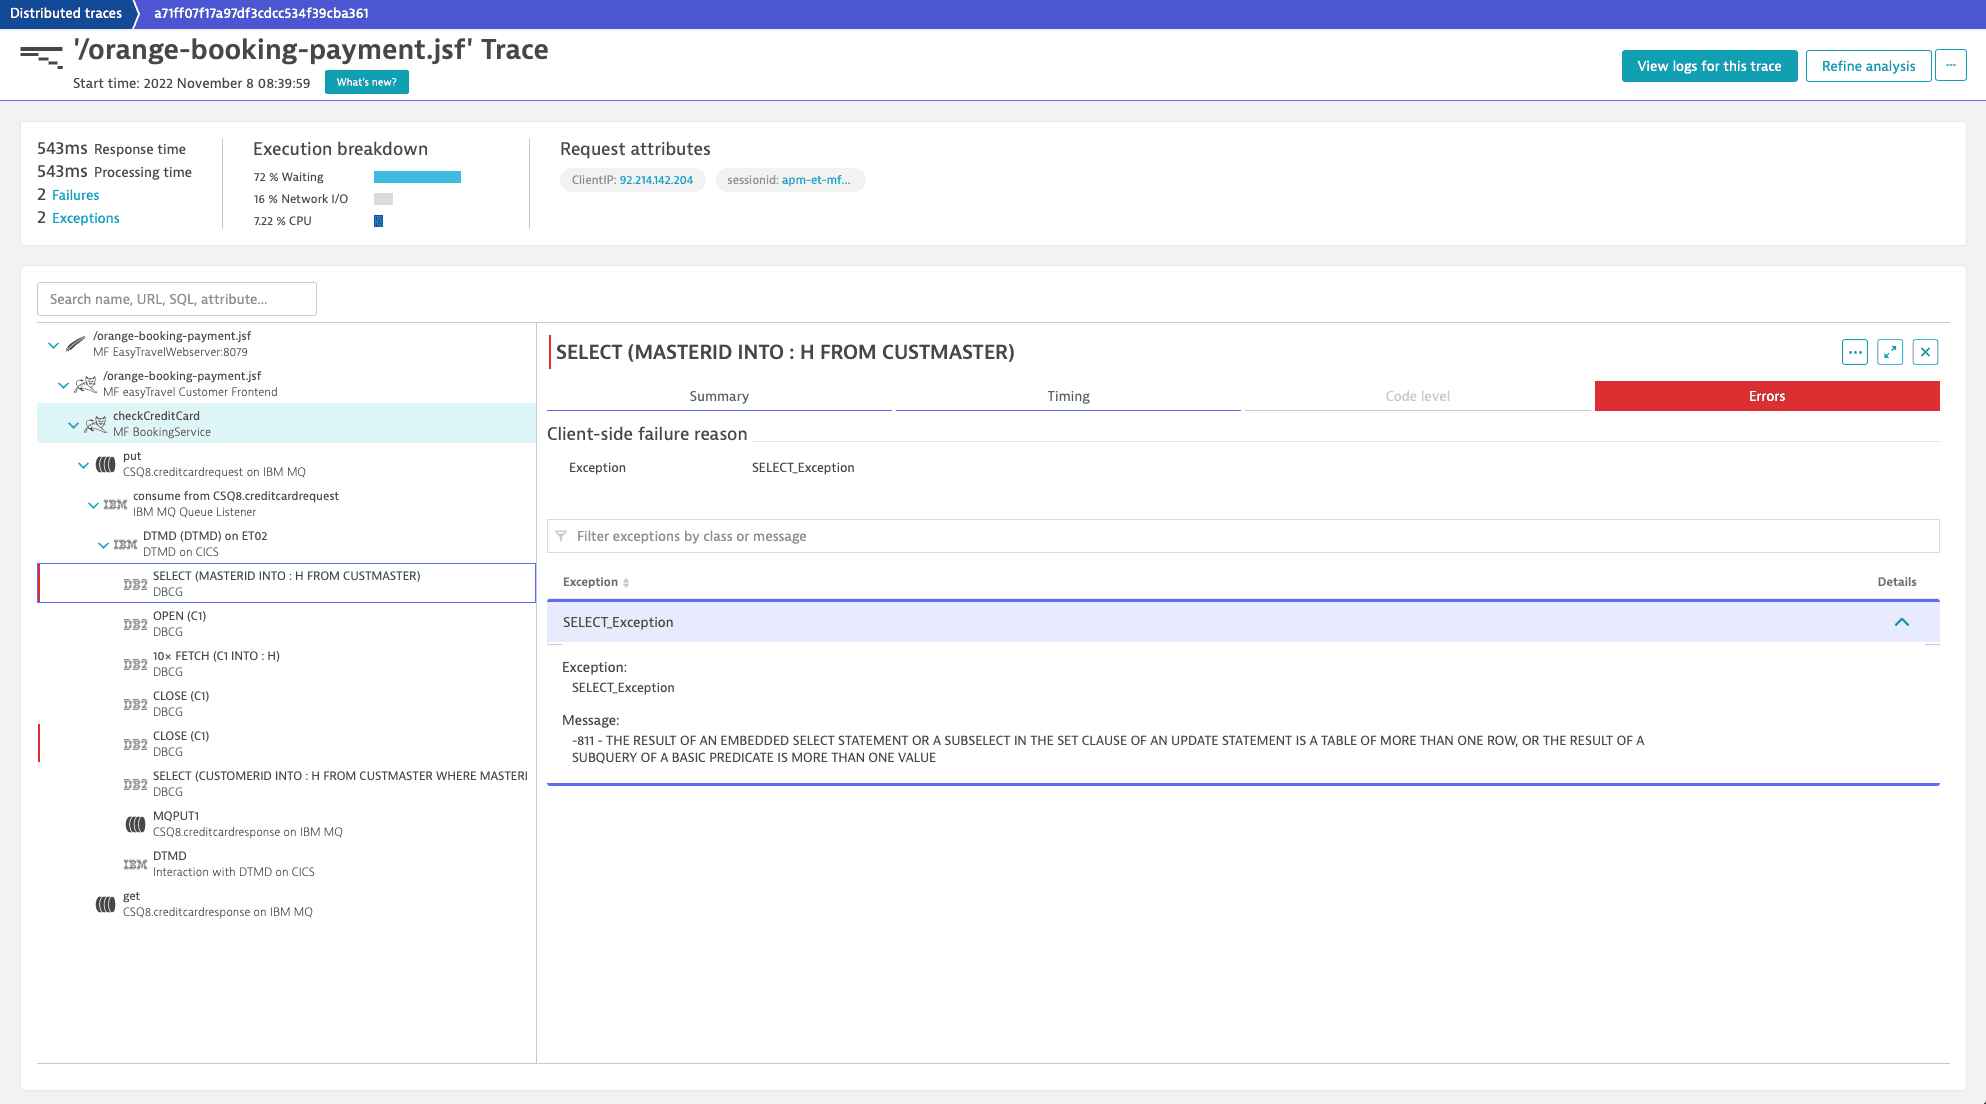Click the MQPUT1 queue icon

(135, 824)
